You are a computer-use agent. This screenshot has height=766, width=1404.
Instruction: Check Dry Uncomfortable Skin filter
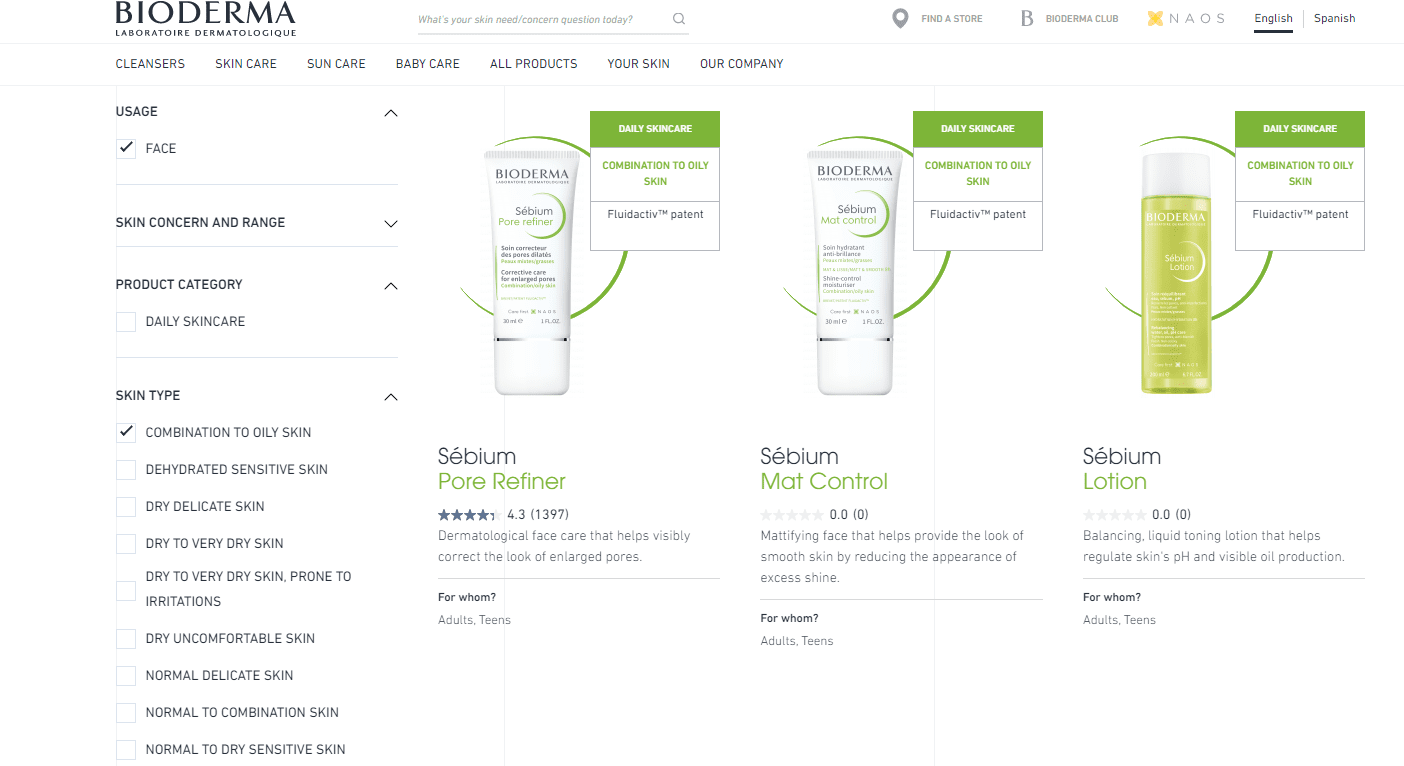click(x=126, y=638)
